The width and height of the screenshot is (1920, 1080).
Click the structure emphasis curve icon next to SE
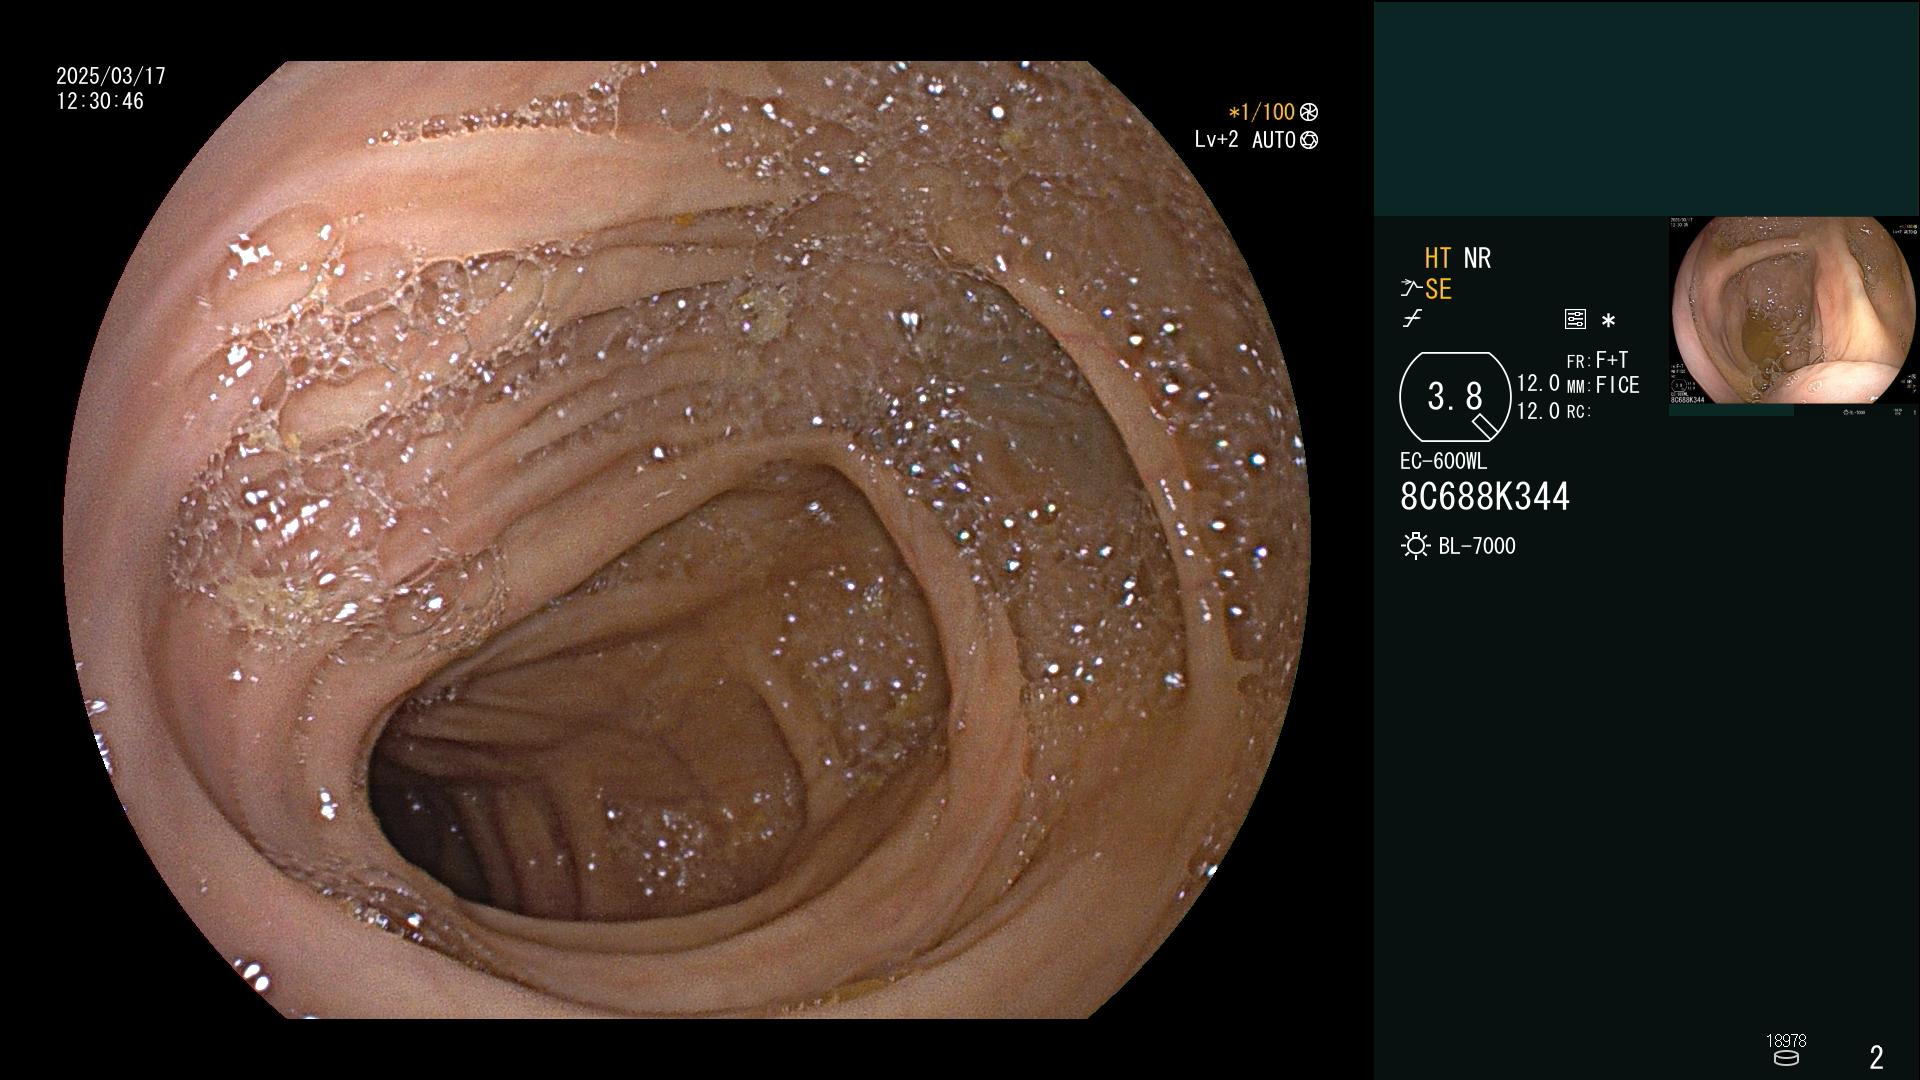click(x=1411, y=289)
